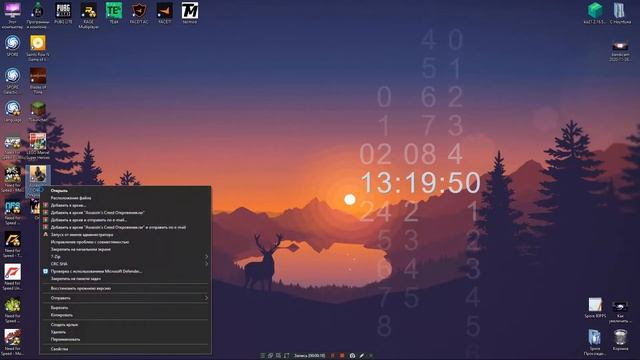Select the green TE desktop icon
This screenshot has width=640, height=360.
(x=114, y=13)
